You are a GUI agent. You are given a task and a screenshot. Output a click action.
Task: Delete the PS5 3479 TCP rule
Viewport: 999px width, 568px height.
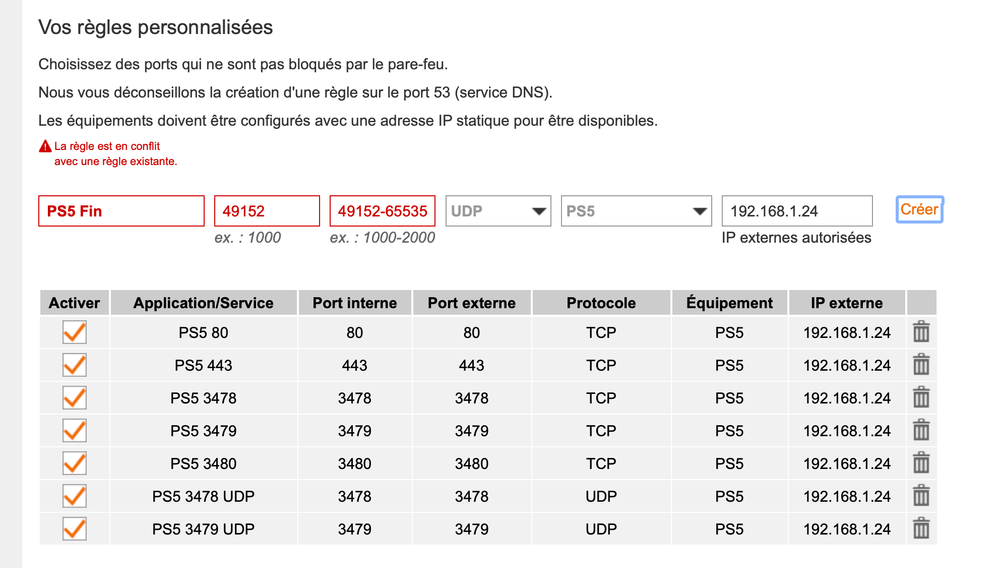[x=921, y=430]
